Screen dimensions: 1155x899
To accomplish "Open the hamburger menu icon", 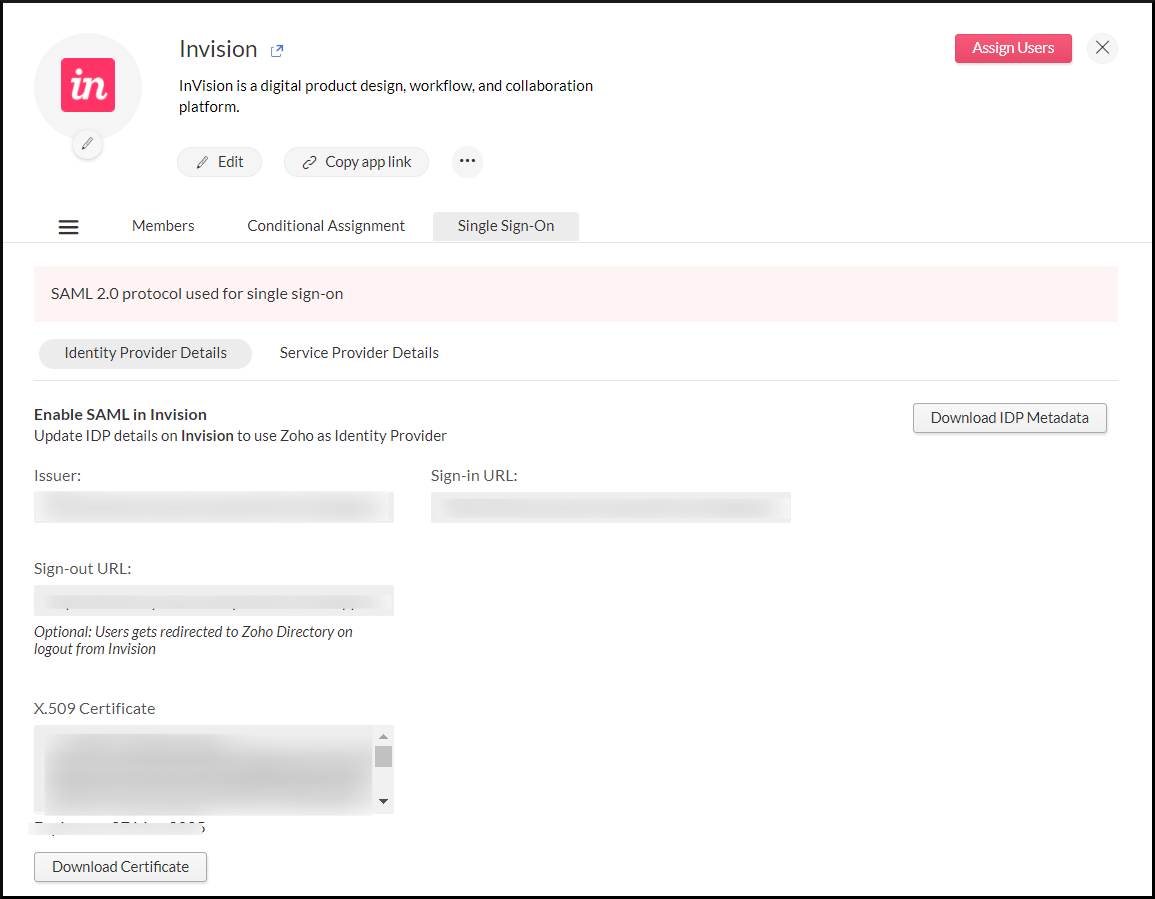I will click(69, 227).
